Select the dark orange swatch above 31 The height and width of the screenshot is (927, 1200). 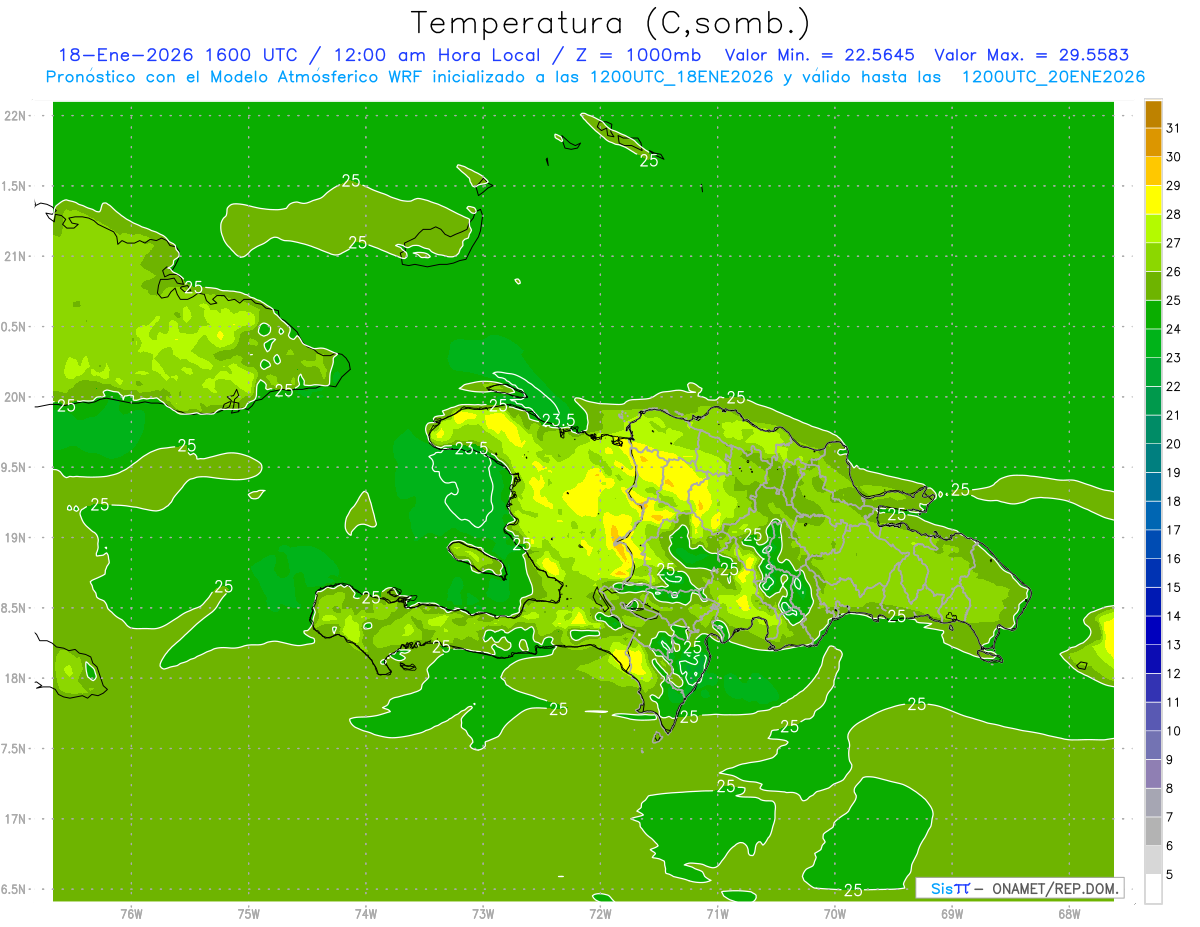click(1153, 114)
